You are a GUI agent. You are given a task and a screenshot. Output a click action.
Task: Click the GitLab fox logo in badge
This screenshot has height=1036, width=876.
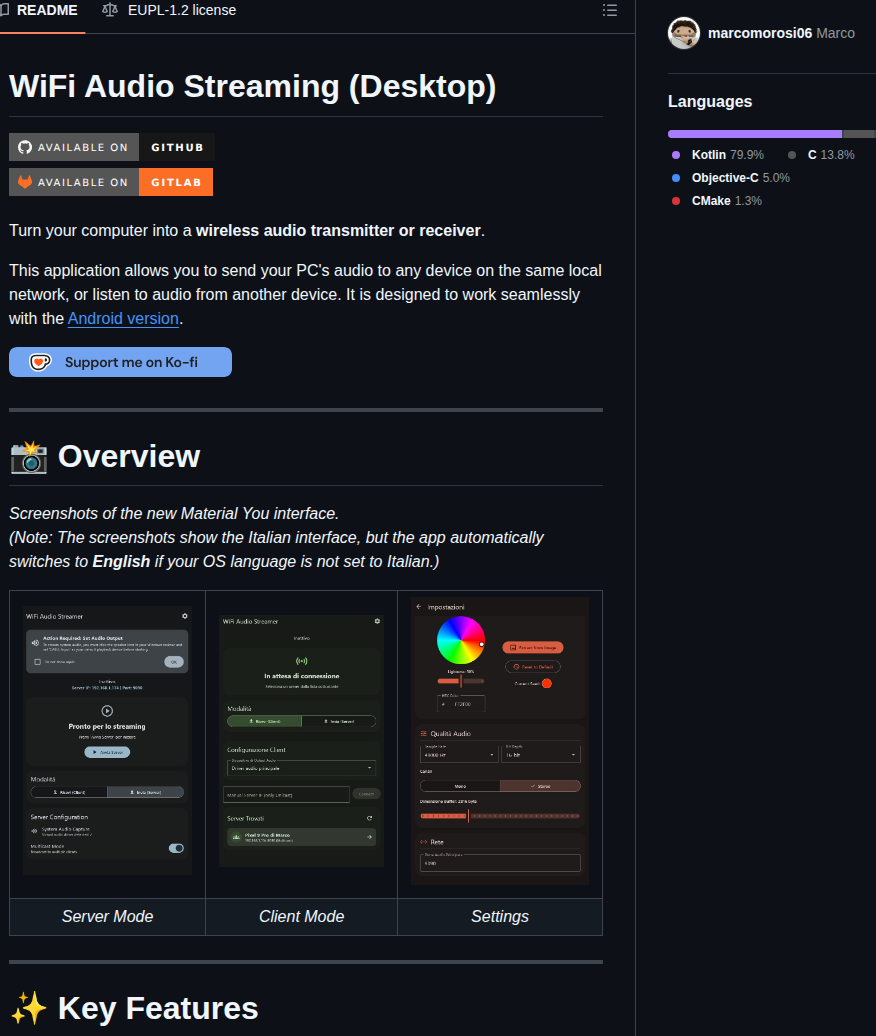pos(25,182)
